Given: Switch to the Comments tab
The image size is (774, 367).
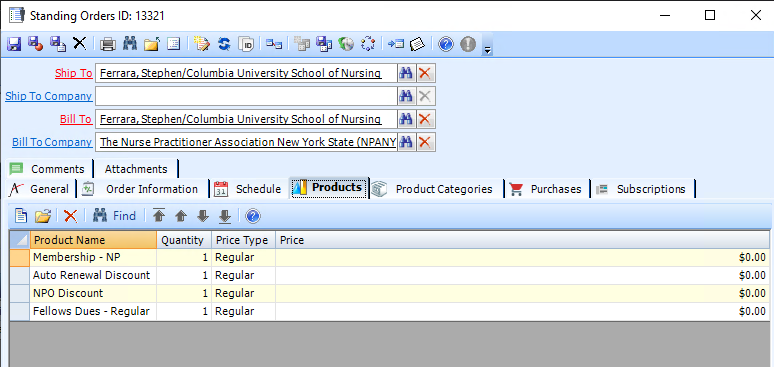Looking at the screenshot, I should pos(48,169).
